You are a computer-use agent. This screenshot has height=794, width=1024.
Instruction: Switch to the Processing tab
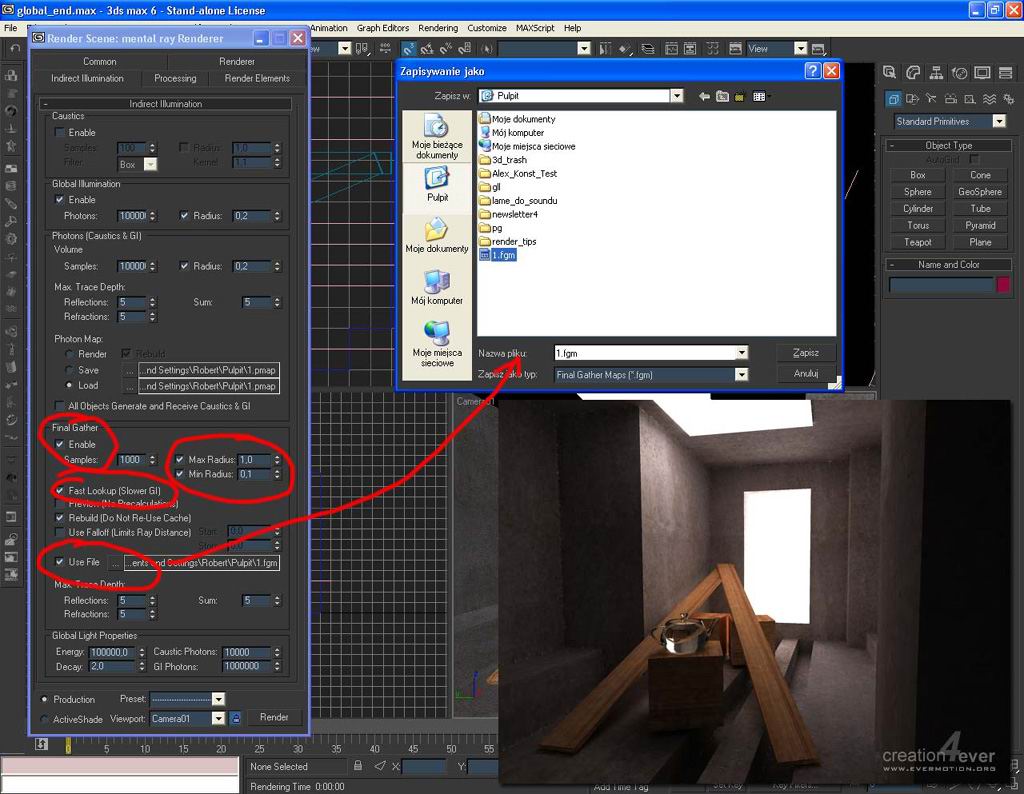pyautogui.click(x=175, y=78)
